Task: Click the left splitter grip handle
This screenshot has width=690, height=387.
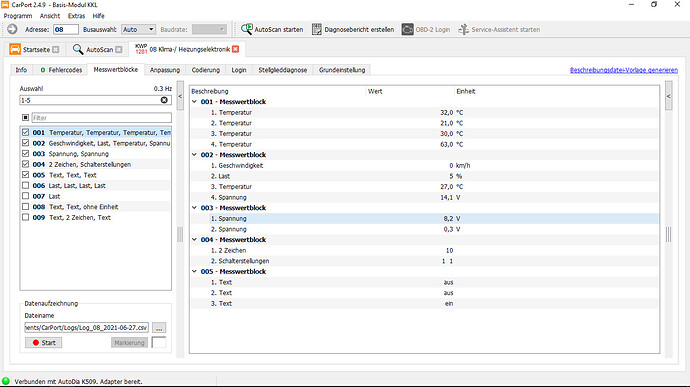Action: point(180,234)
